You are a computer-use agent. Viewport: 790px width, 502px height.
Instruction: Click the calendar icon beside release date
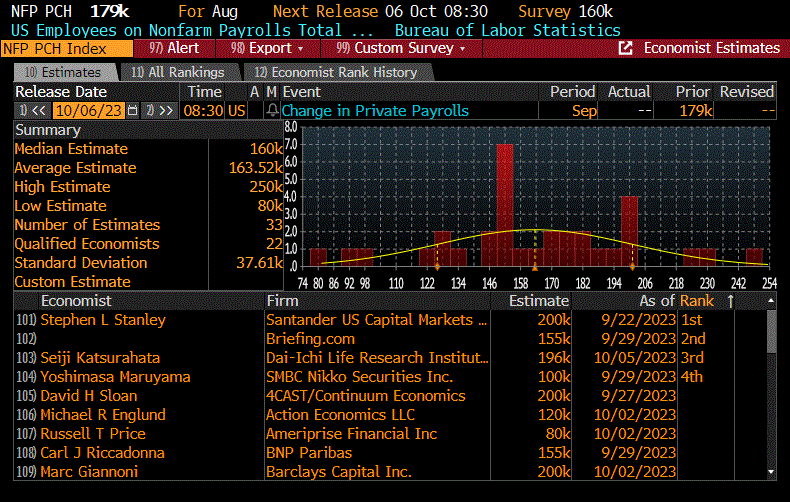coord(133,111)
